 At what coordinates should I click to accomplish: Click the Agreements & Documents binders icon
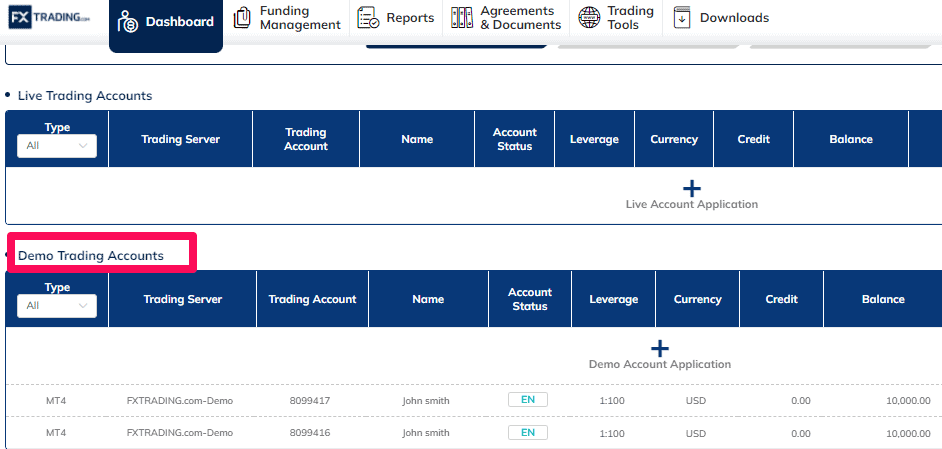(461, 18)
